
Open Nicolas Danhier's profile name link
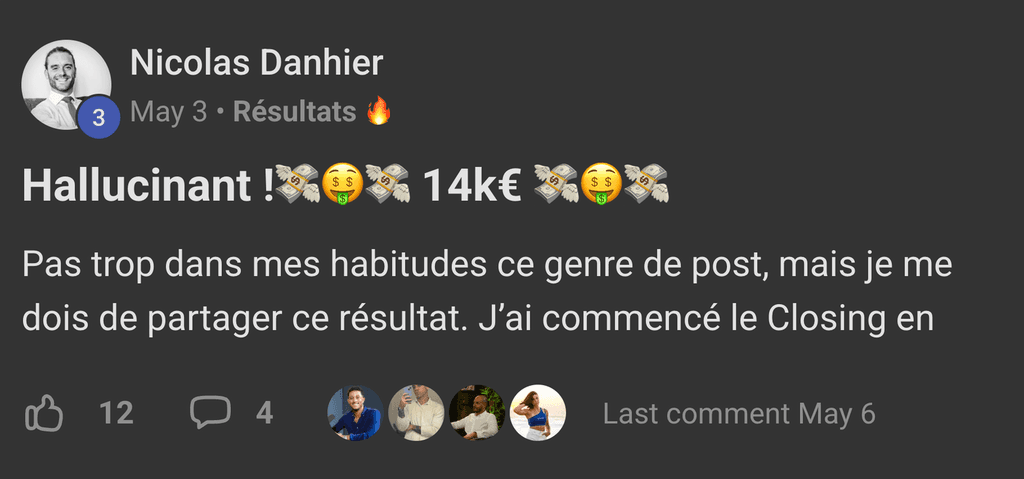[x=256, y=63]
